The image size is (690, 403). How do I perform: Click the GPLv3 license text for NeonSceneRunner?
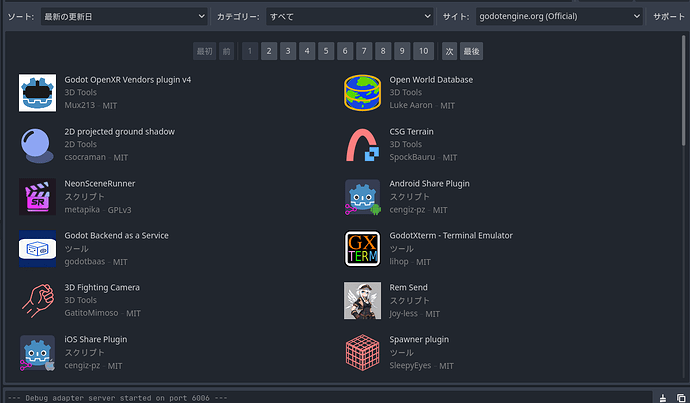(120, 210)
